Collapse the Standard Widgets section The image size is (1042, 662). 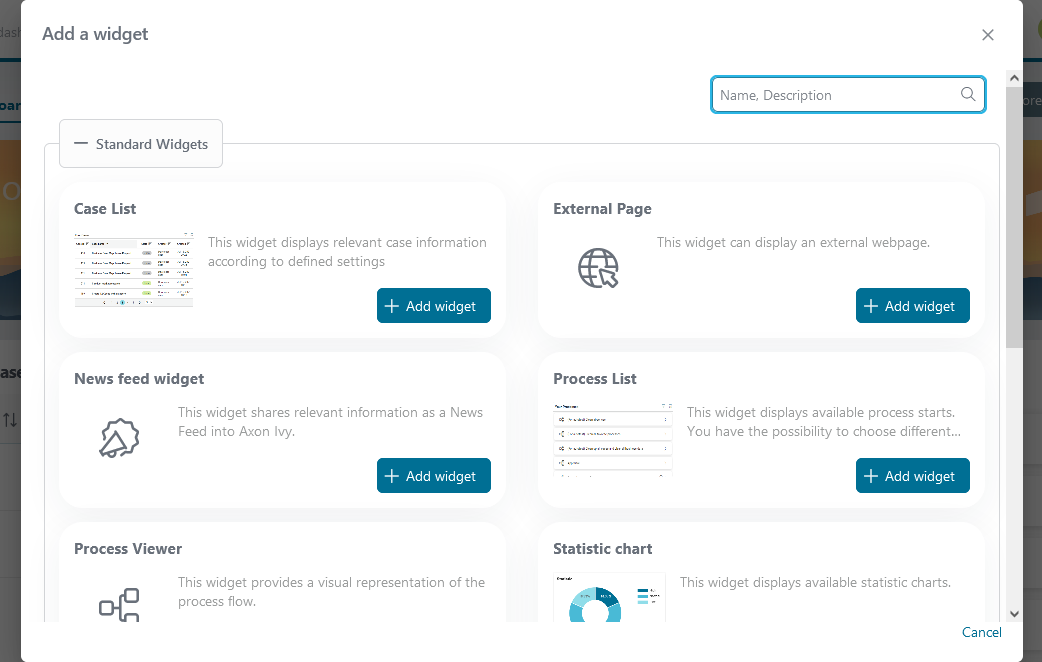(x=141, y=144)
